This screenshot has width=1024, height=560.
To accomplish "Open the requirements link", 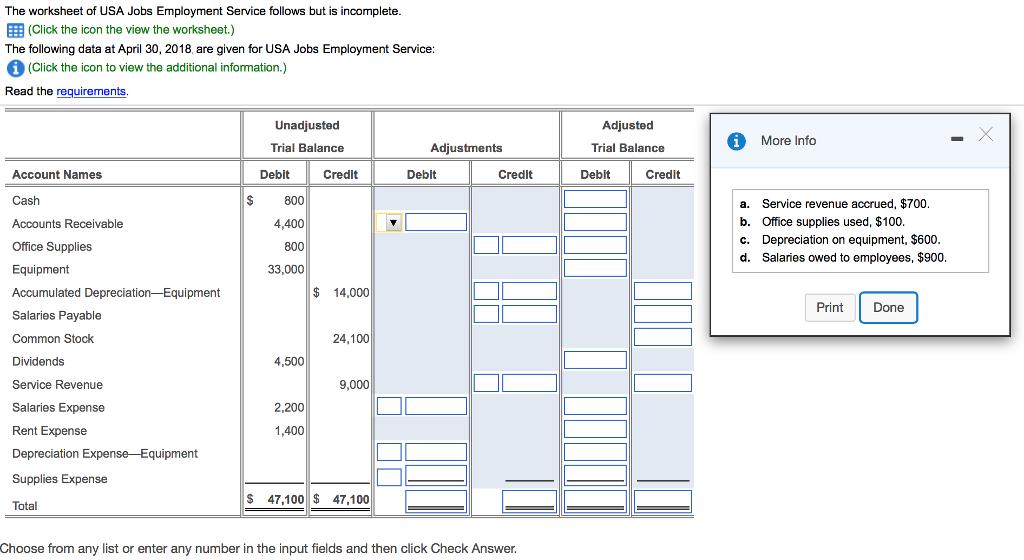I will pos(91,91).
